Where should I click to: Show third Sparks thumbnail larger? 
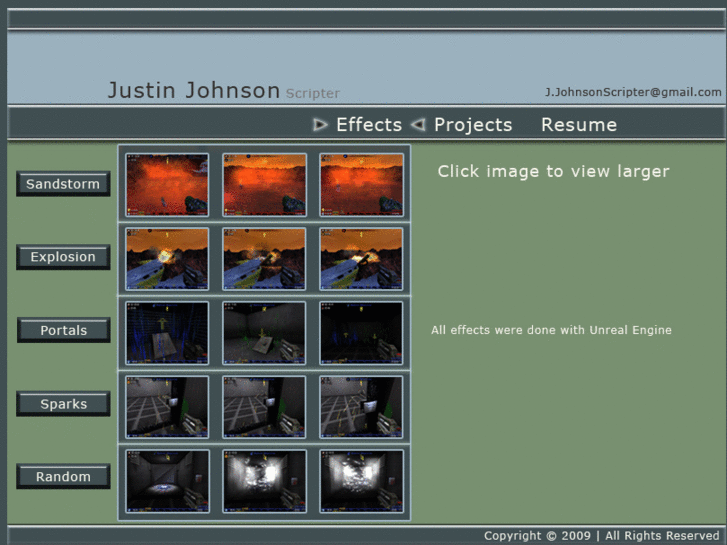(x=361, y=407)
